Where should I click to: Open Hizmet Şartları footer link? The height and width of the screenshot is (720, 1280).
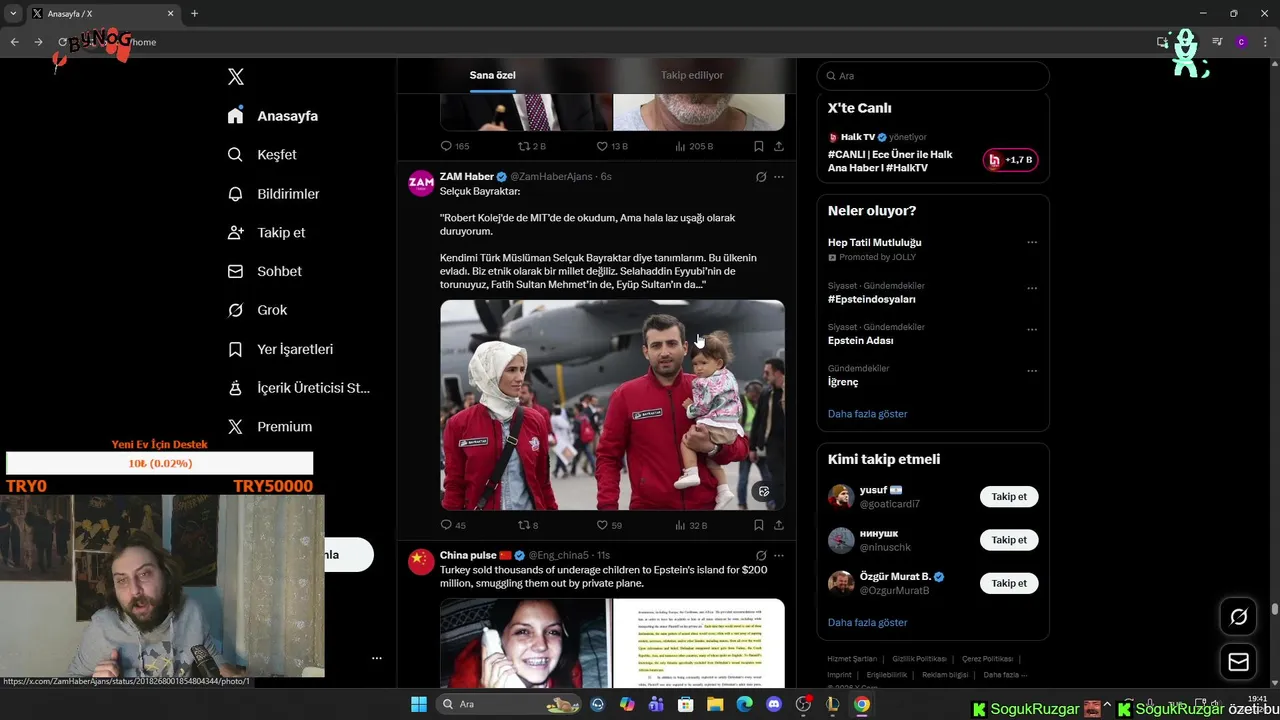(852, 659)
